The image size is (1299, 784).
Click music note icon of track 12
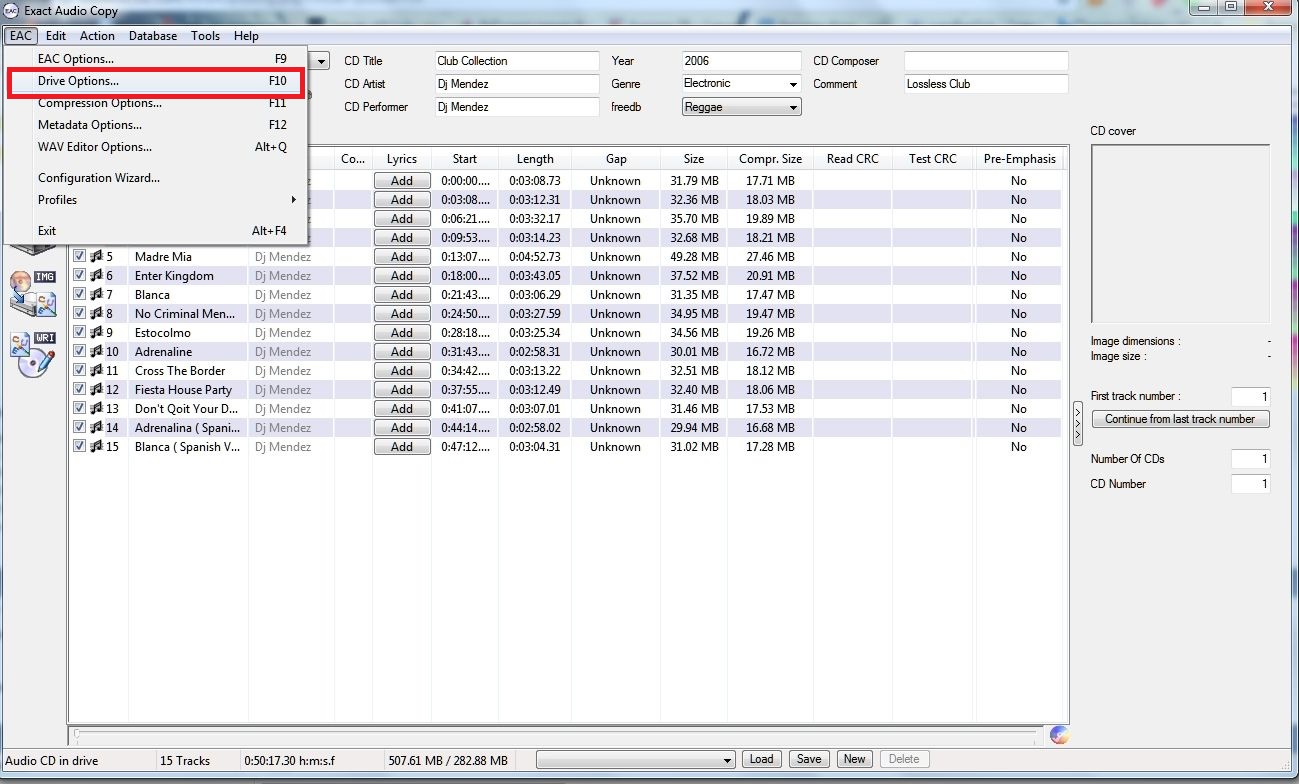click(x=96, y=390)
